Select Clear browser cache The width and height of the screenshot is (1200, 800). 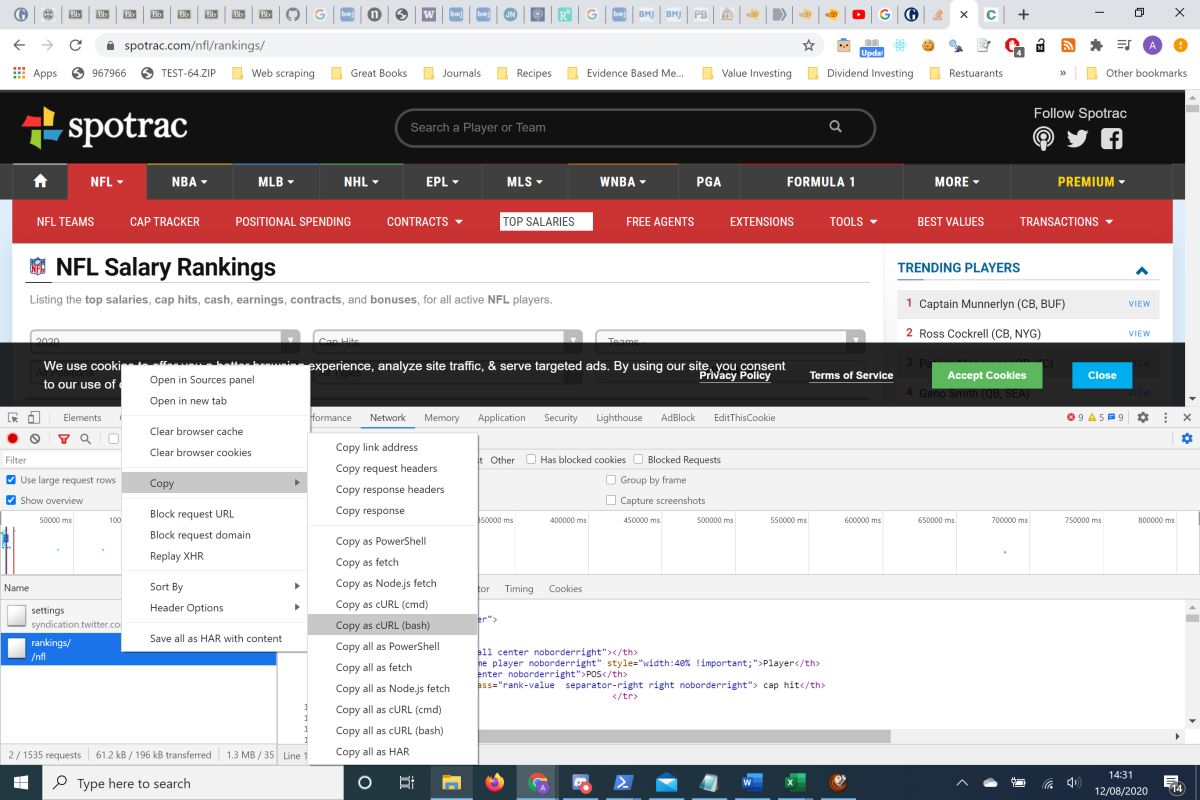click(x=214, y=431)
